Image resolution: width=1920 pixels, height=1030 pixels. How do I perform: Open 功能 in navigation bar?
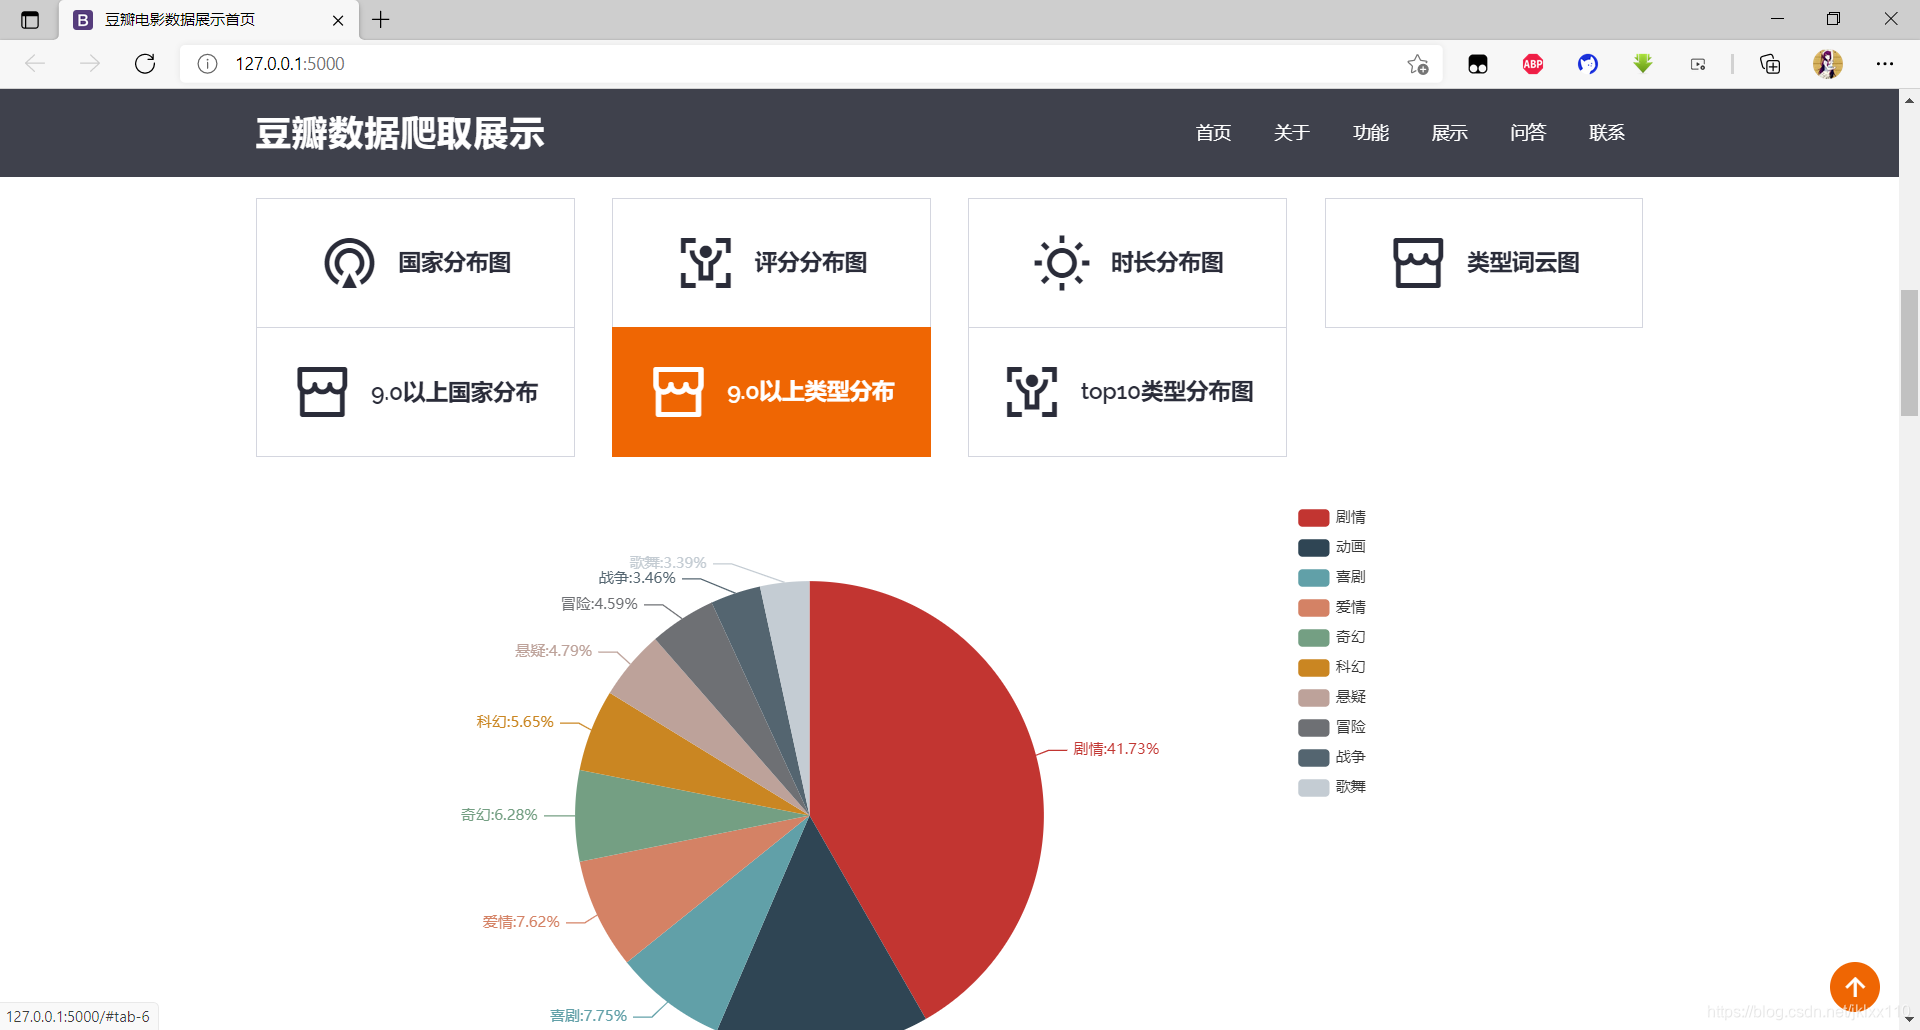pyautogui.click(x=1371, y=133)
